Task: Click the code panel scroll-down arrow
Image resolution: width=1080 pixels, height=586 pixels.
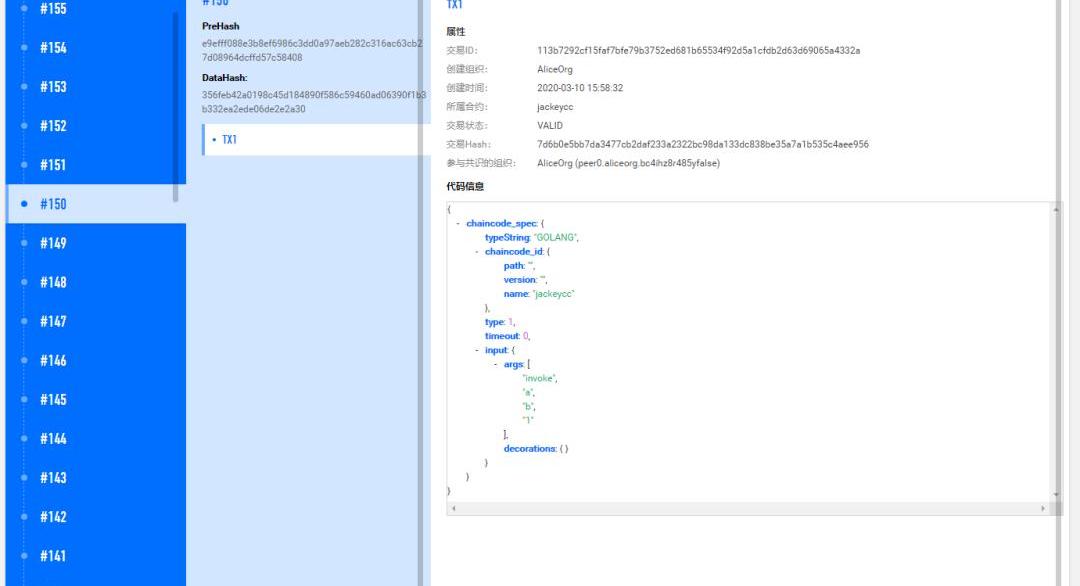Action: (1056, 495)
